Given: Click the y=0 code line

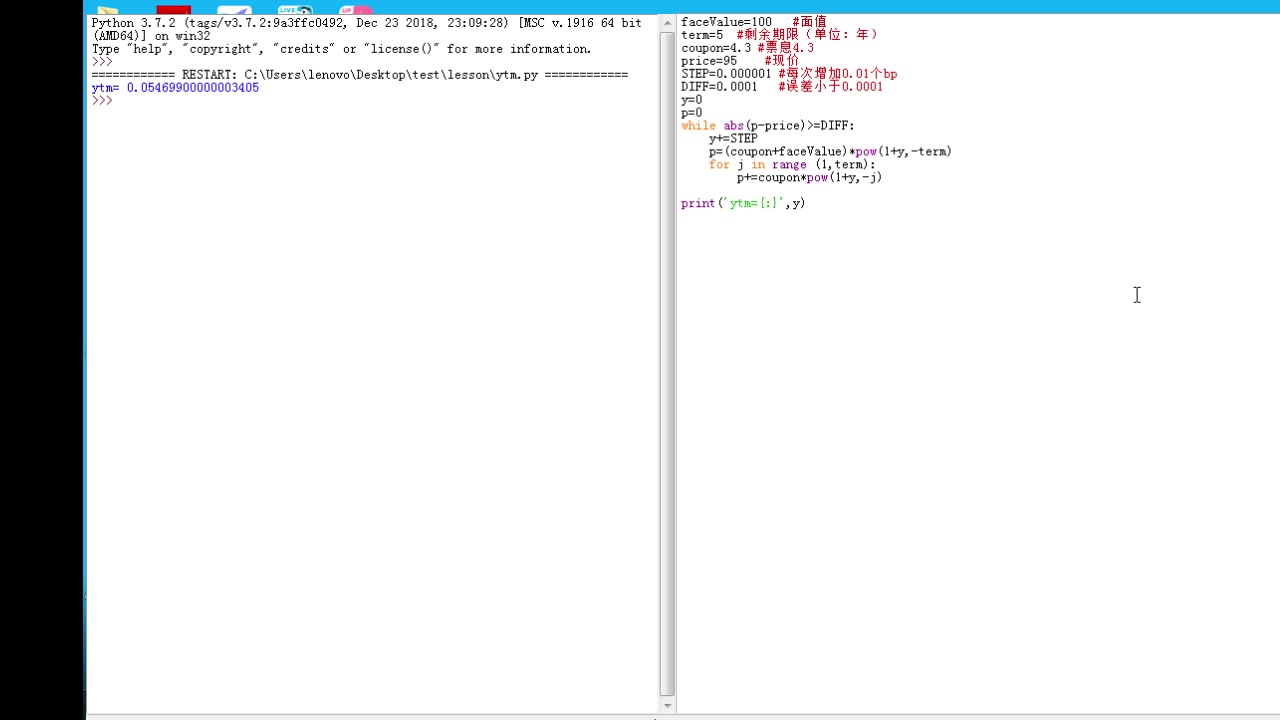Looking at the screenshot, I should 692,100.
